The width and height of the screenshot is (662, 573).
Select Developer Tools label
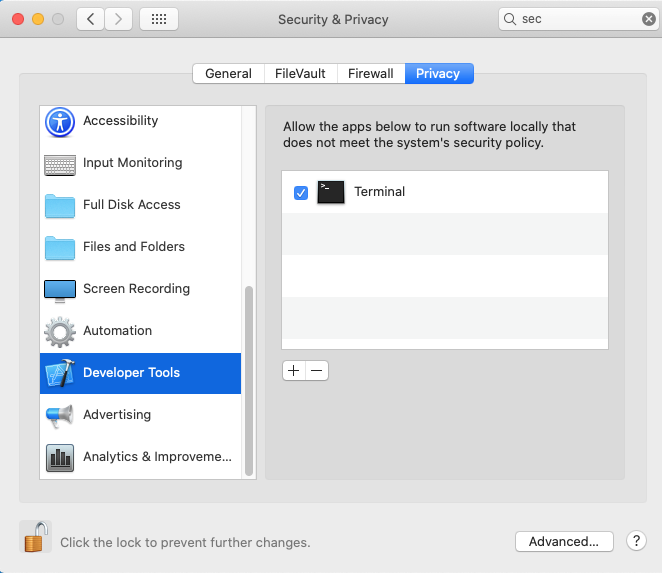pyautogui.click(x=131, y=372)
